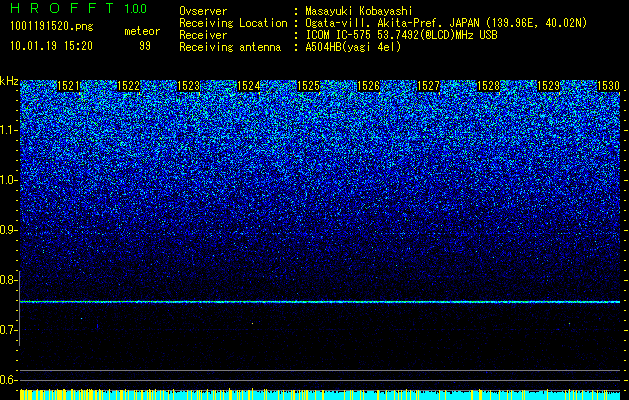Image resolution: width=629 pixels, height=400 pixels.
Task: Click the 1524 time marker
Action: 249,86
